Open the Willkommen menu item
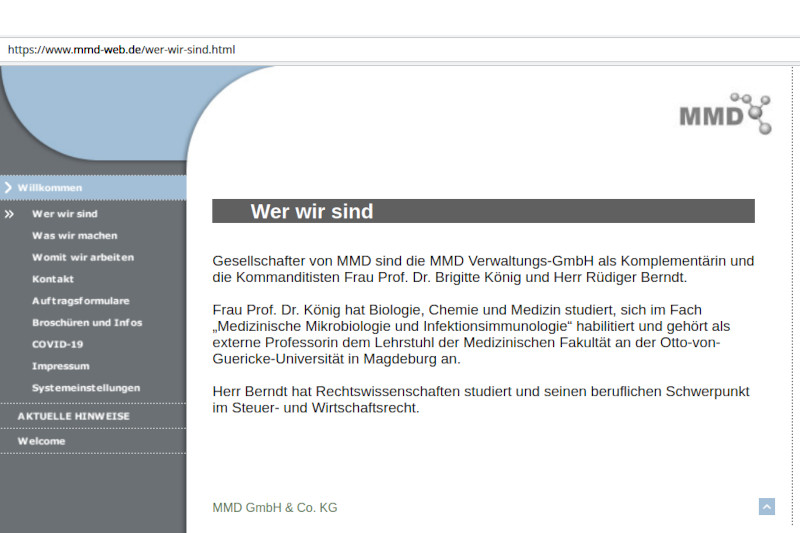The image size is (800, 533). (49, 188)
